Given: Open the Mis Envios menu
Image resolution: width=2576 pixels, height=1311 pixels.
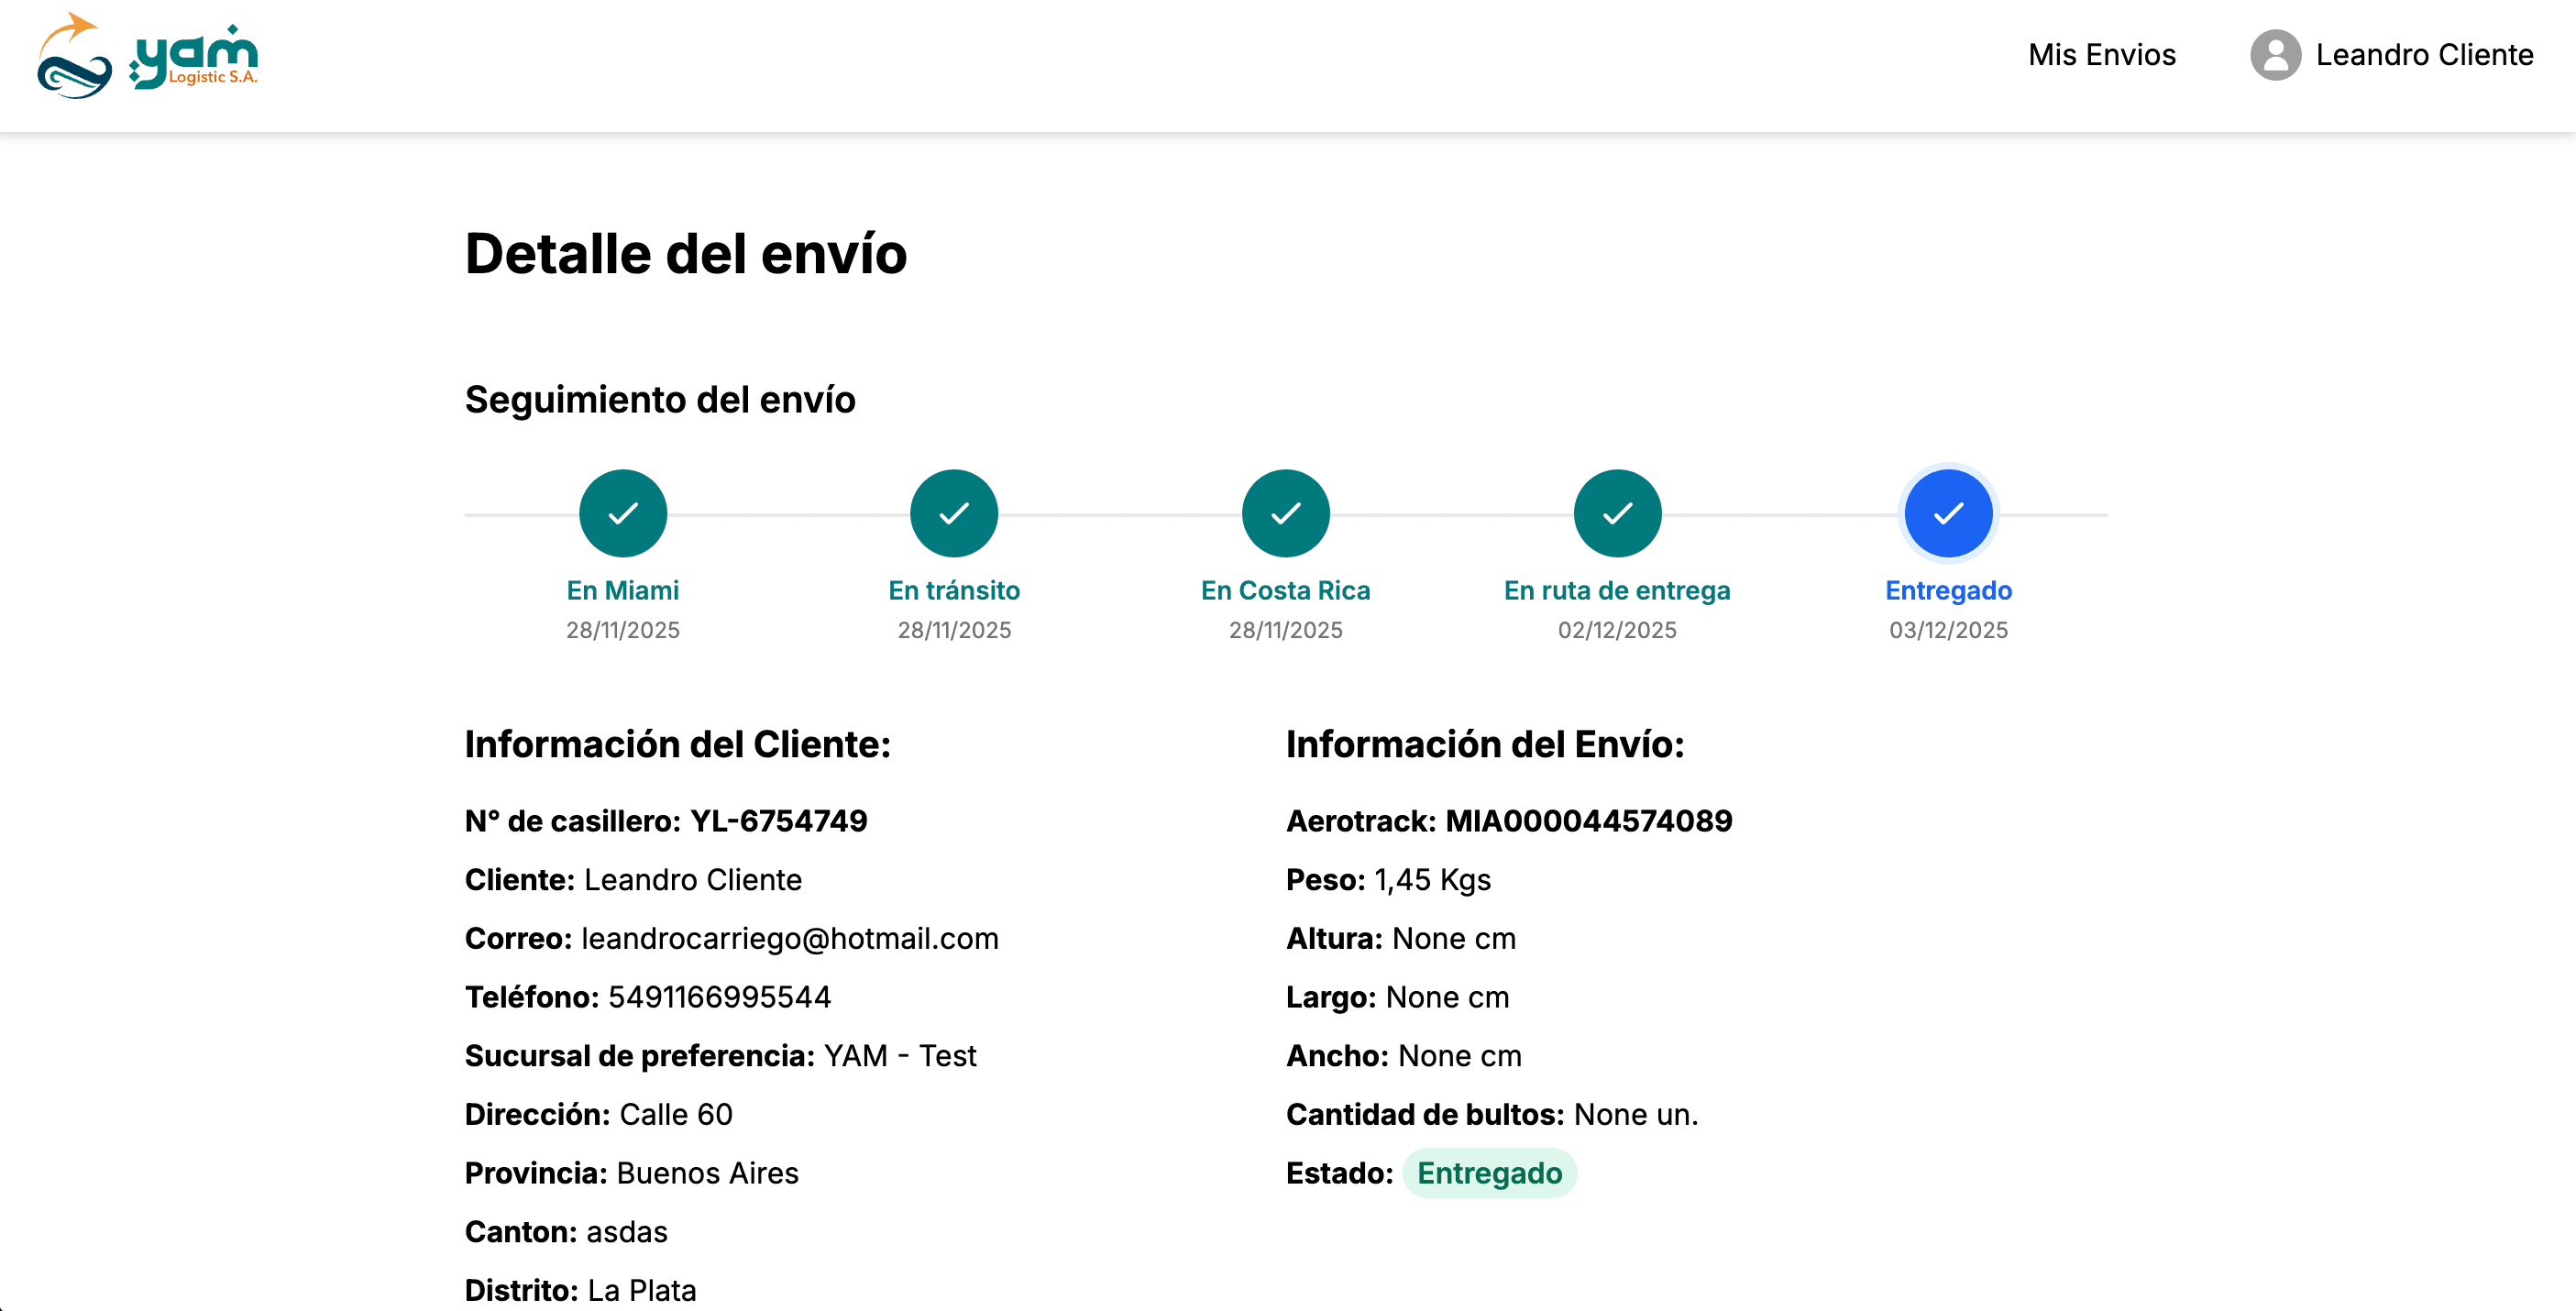Looking at the screenshot, I should pos(2101,56).
